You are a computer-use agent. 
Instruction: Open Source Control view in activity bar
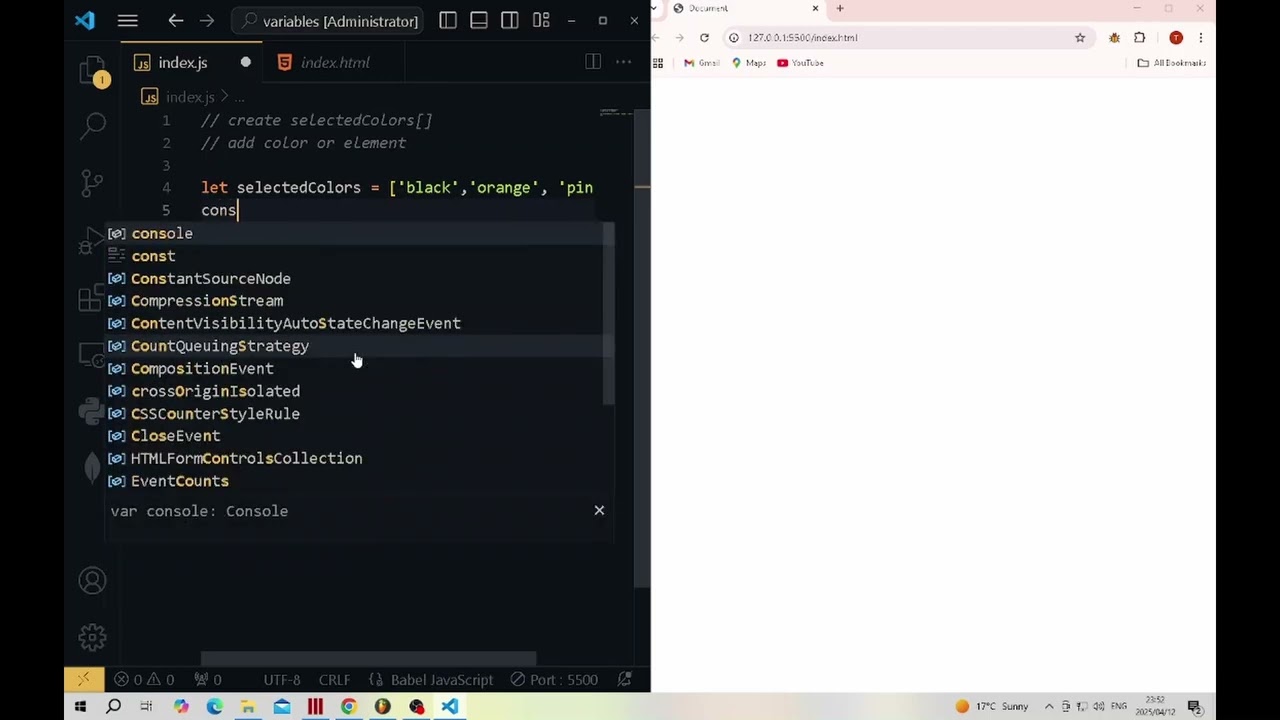click(93, 182)
